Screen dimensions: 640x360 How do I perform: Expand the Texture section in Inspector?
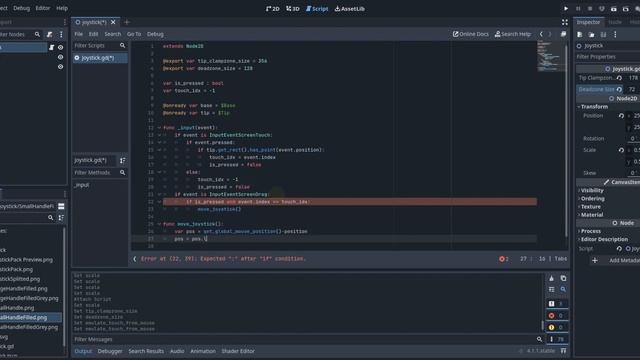pyautogui.click(x=590, y=207)
